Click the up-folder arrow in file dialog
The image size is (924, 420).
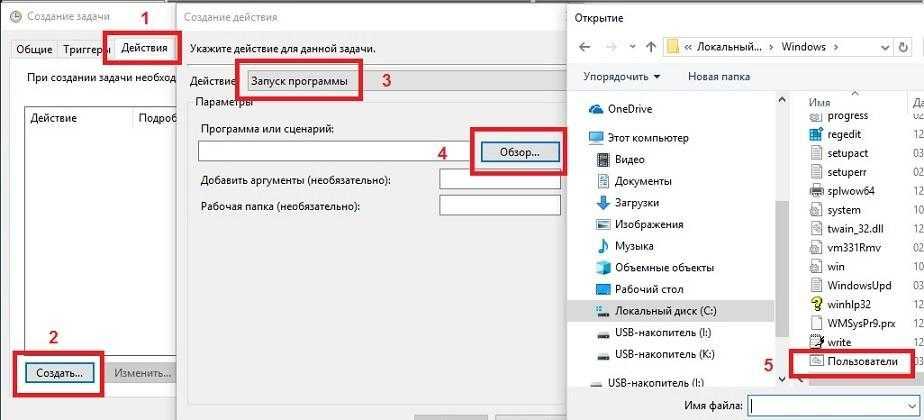click(650, 46)
